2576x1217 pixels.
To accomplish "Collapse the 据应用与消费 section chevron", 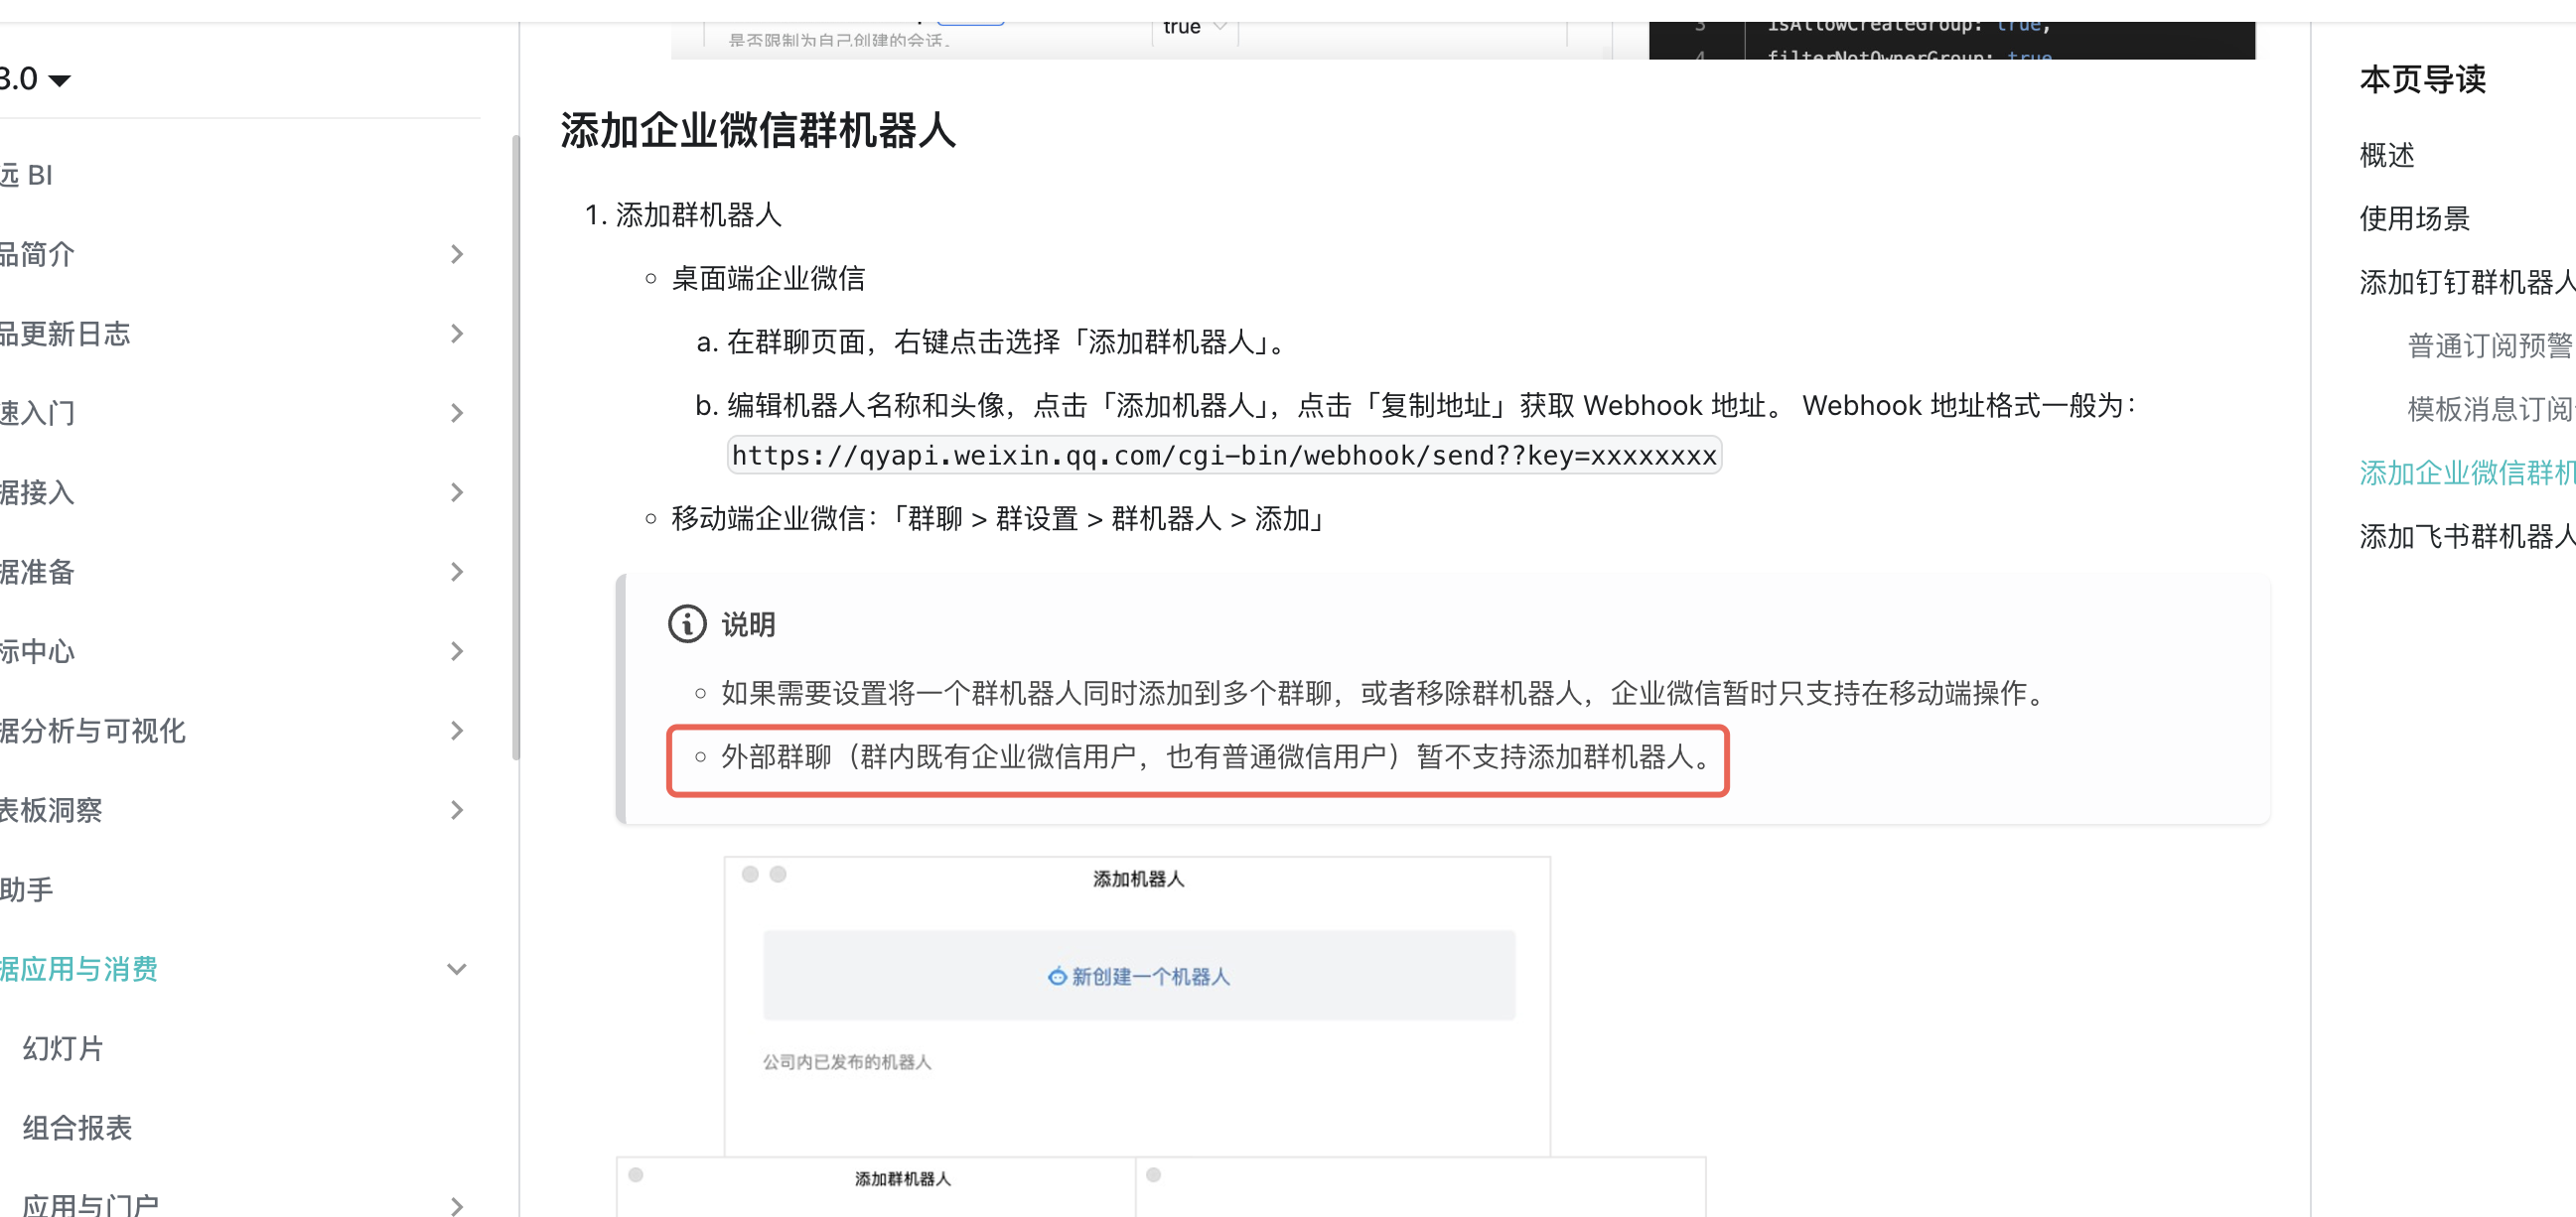I will tap(457, 969).
